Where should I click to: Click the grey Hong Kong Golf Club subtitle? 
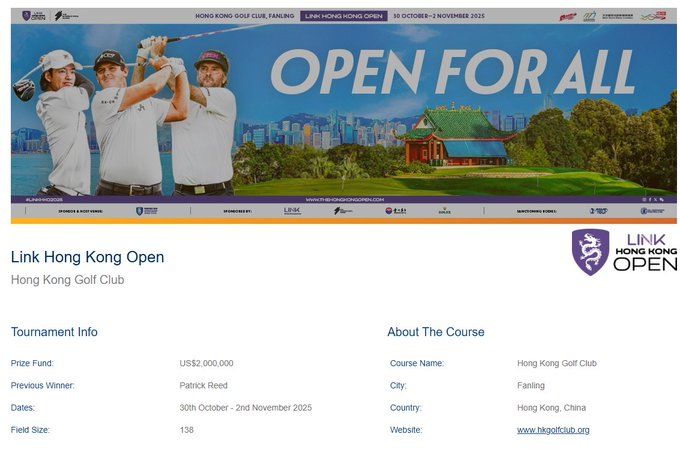coord(68,280)
